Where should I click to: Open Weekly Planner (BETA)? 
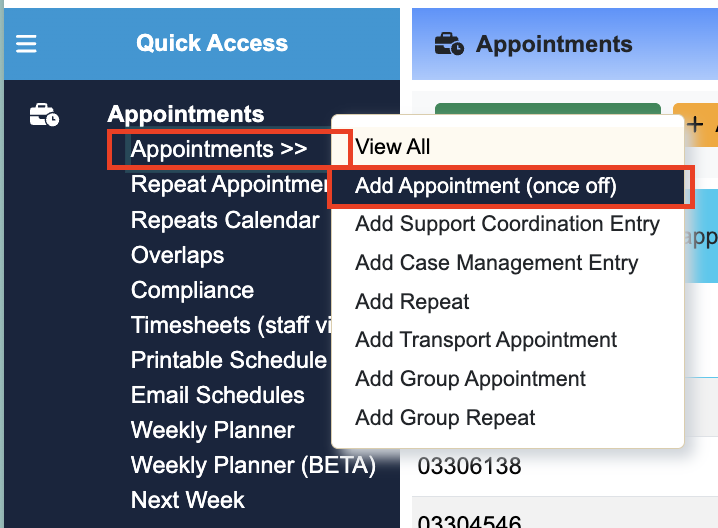click(253, 465)
